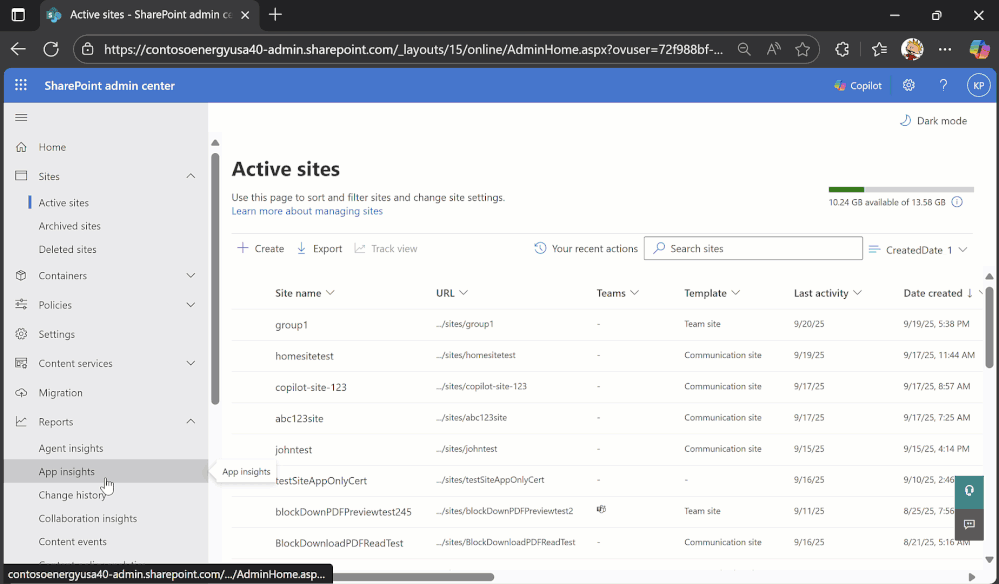The image size is (999, 584).
Task: Click the Create button
Action: [261, 248]
